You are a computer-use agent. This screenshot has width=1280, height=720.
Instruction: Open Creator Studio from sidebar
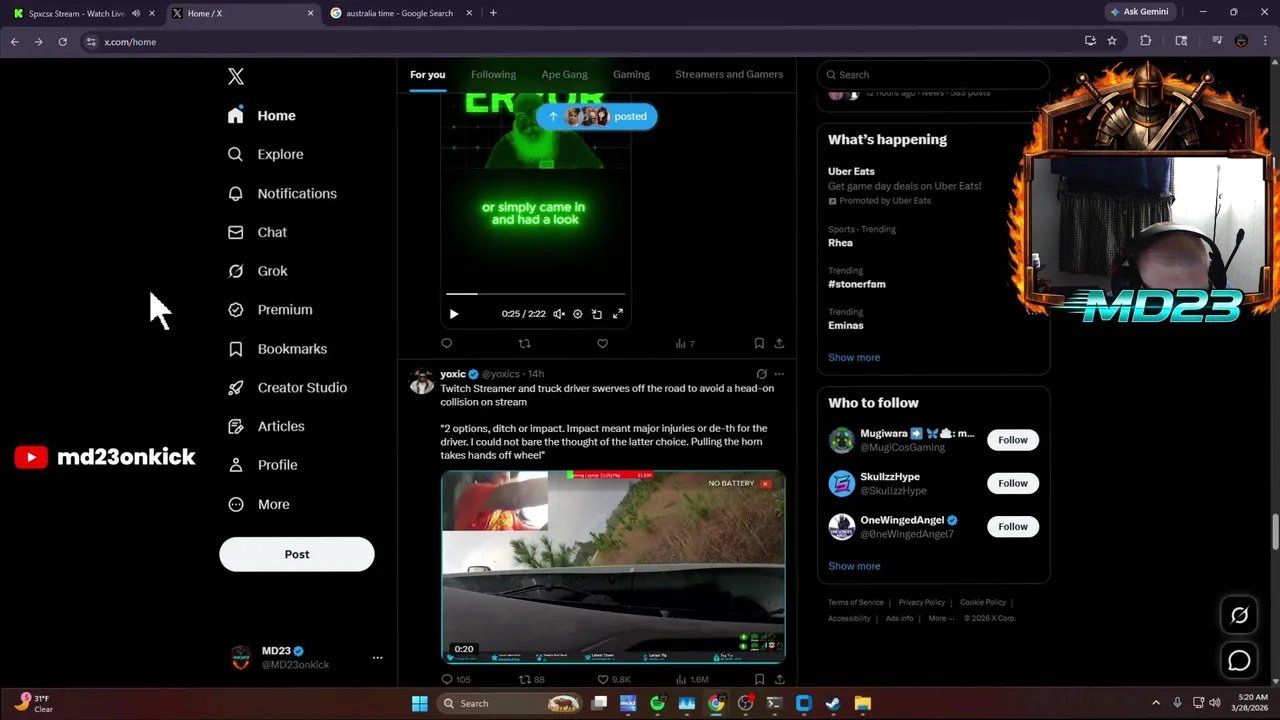point(288,387)
